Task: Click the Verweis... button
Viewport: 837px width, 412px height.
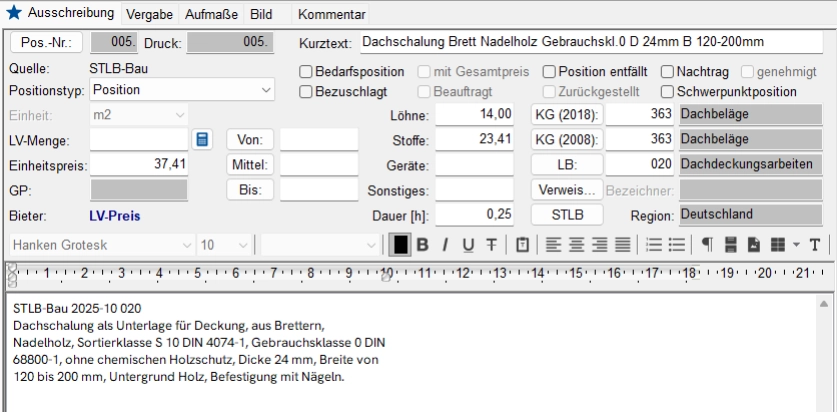Action: 567,190
